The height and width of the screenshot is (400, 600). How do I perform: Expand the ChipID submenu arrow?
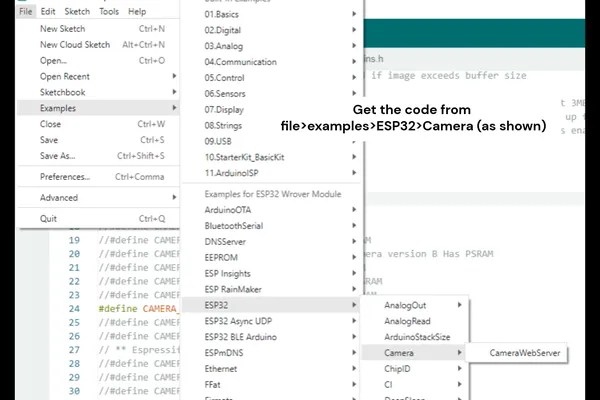click(460, 368)
